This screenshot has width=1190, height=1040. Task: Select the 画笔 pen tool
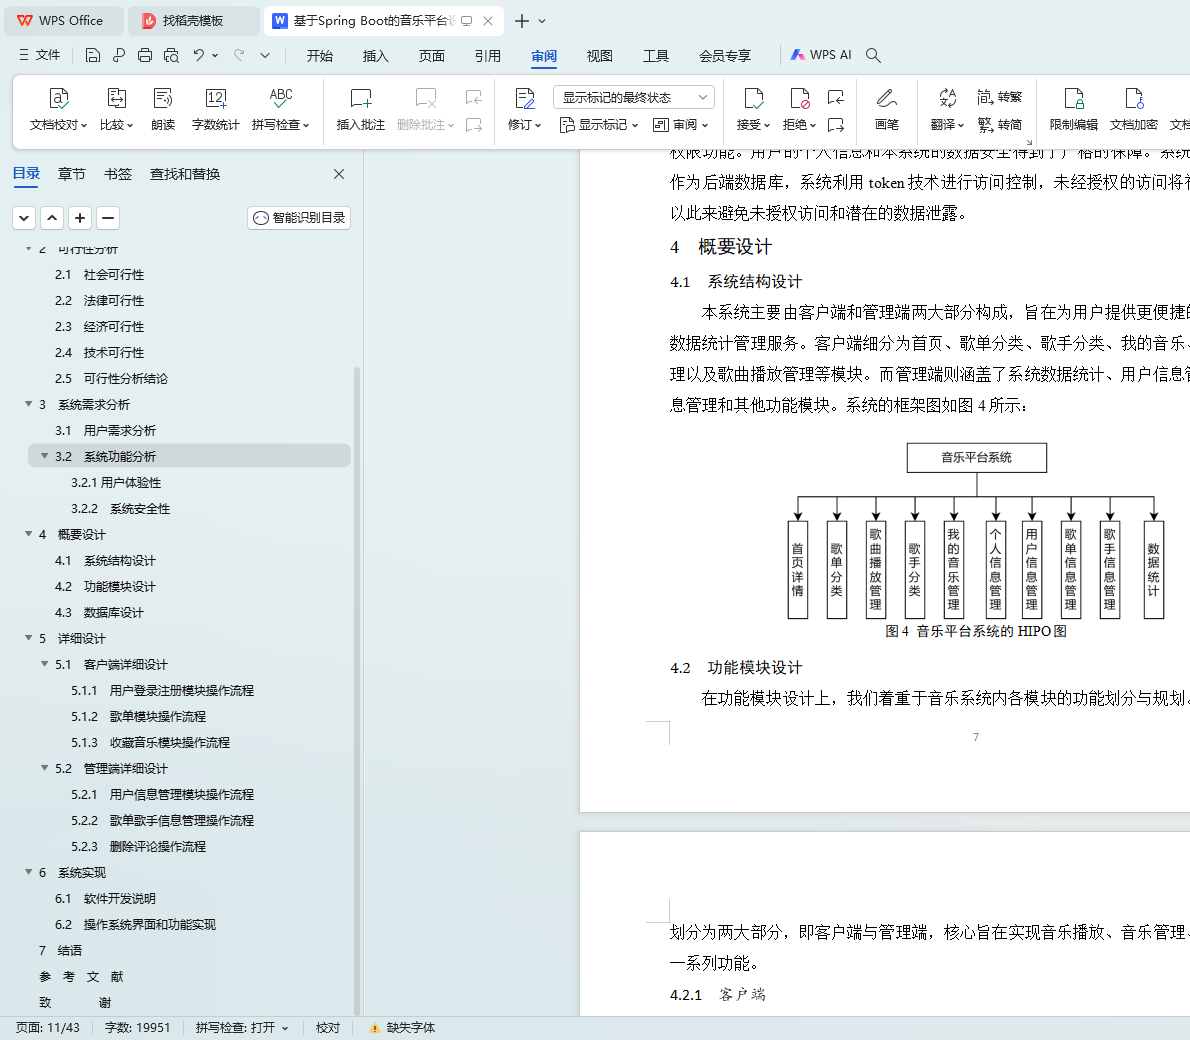pos(886,109)
